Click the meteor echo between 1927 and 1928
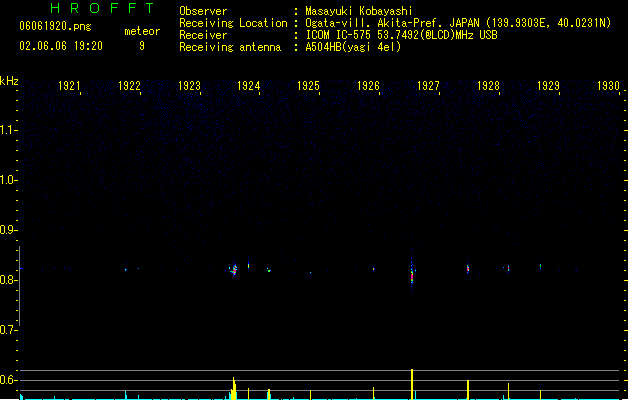Viewport: 629px width, 400px height. pyautogui.click(x=468, y=269)
